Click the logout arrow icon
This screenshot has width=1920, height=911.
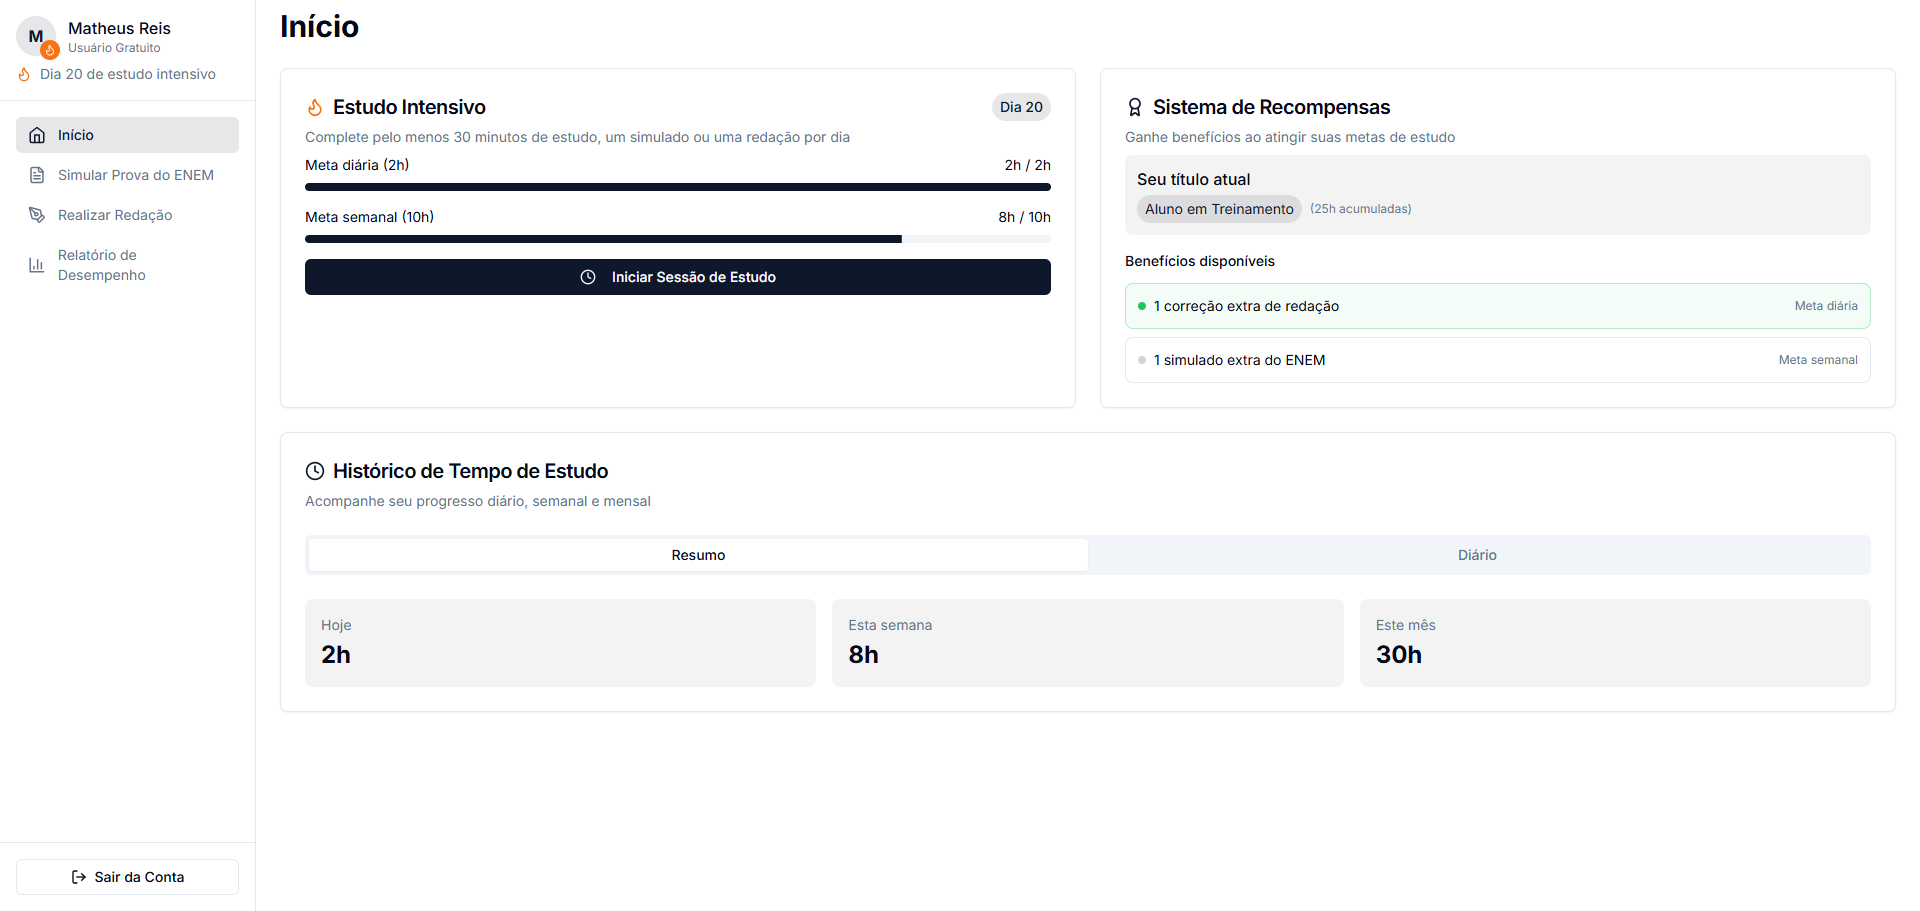coord(79,877)
